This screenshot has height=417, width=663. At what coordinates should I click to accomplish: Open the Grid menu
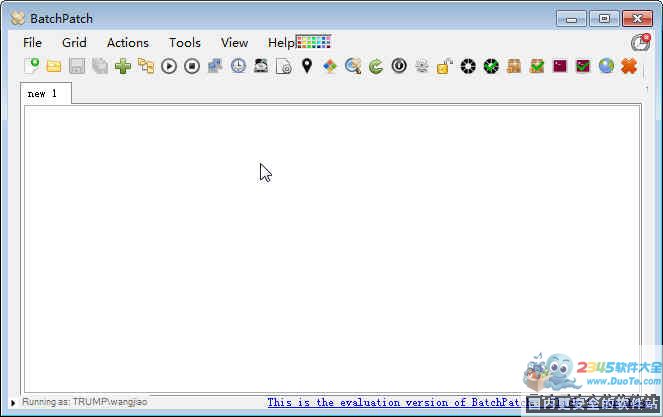74,43
